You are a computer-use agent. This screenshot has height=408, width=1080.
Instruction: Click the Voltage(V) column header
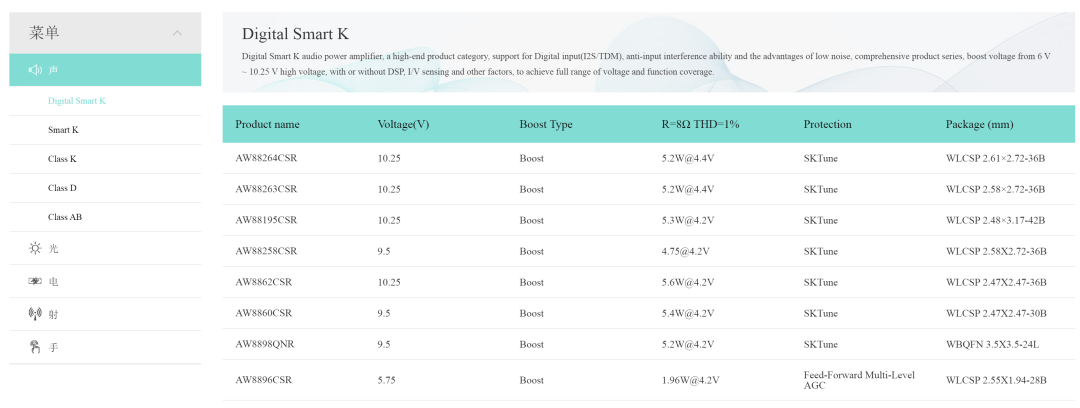[x=404, y=124]
